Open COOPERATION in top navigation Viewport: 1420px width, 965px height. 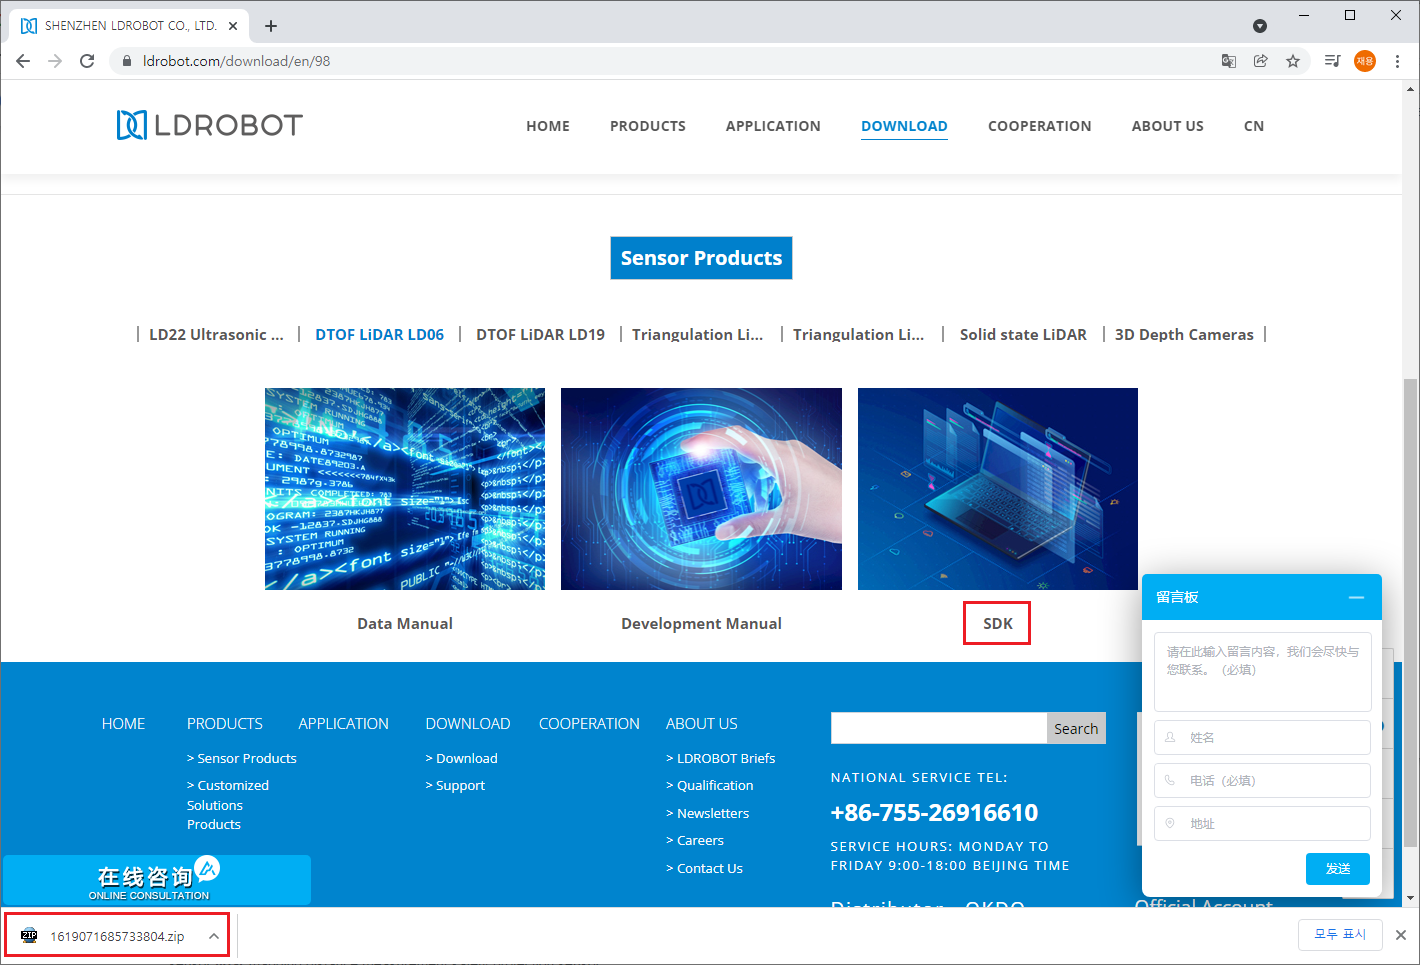1040,126
